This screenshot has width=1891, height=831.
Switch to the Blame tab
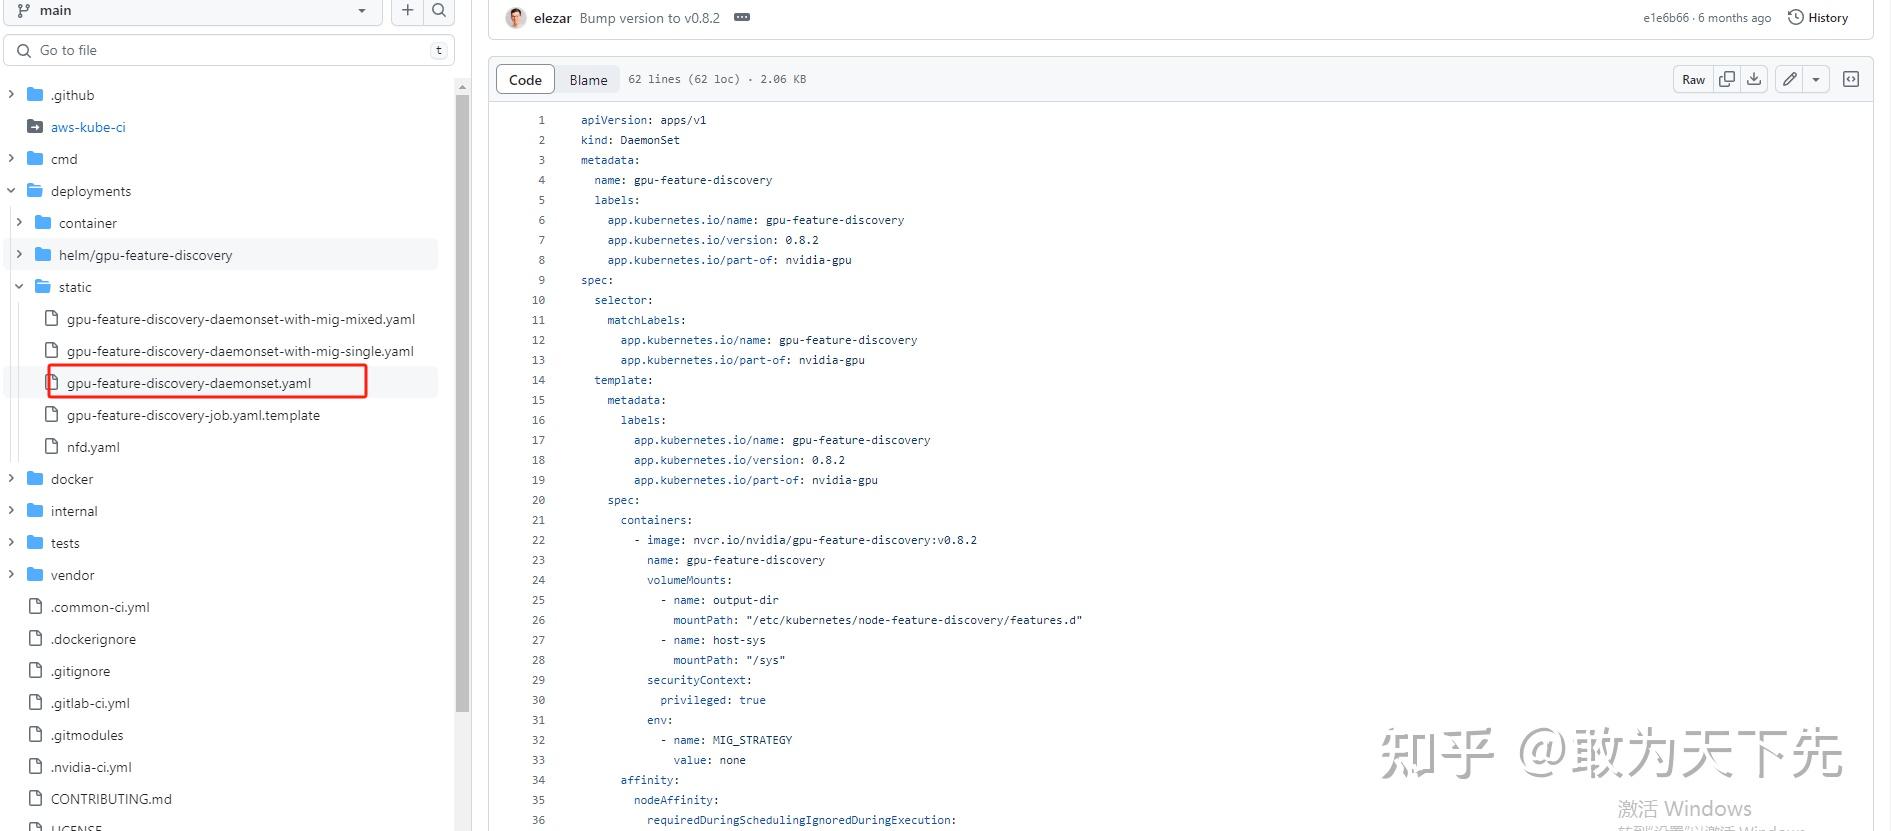click(588, 80)
